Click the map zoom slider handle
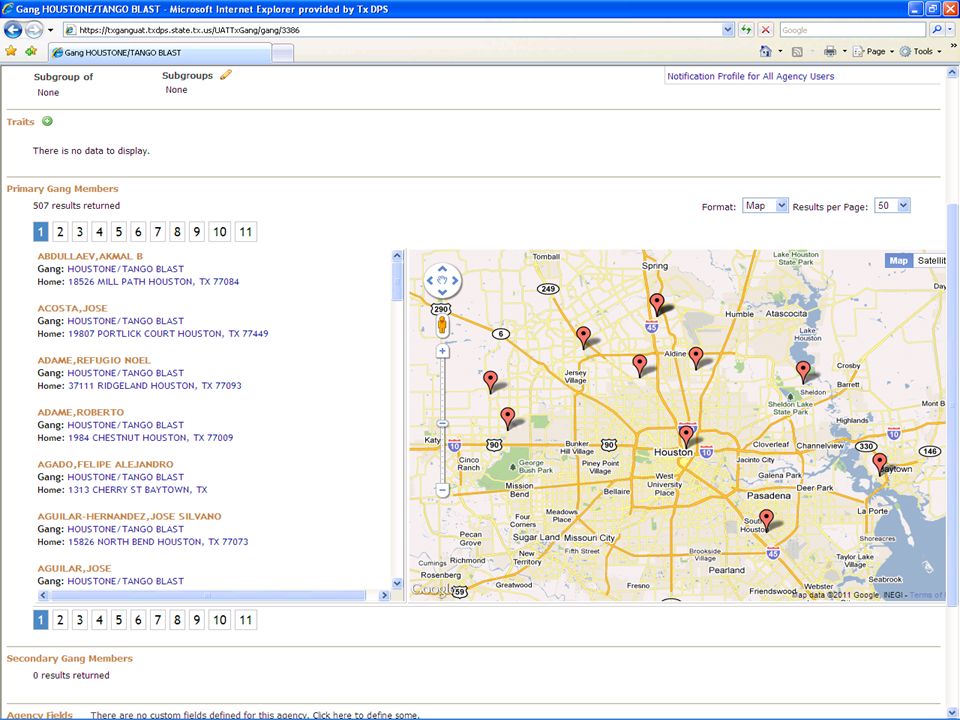Image resolution: width=960 pixels, height=720 pixels. [x=442, y=423]
